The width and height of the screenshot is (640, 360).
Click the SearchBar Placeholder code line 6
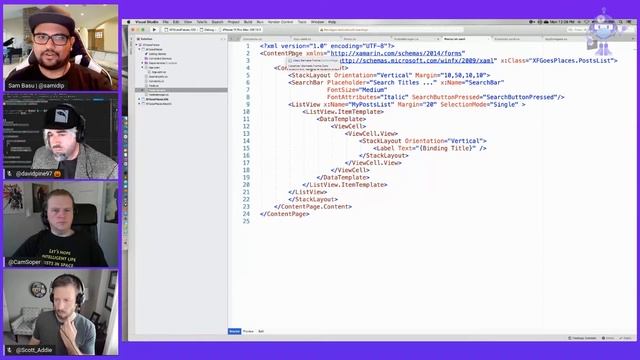click(396, 83)
